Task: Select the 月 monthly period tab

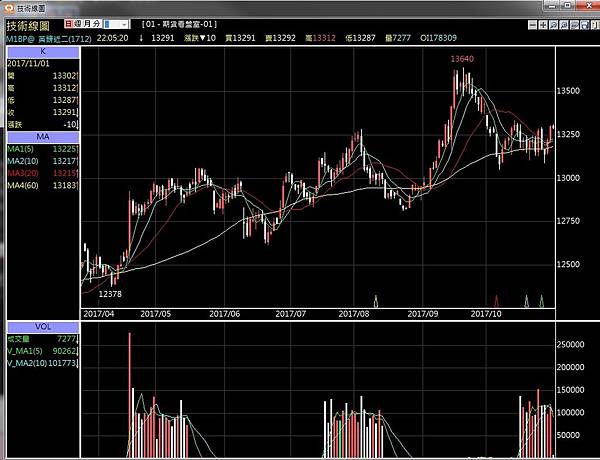Action: coord(87,24)
